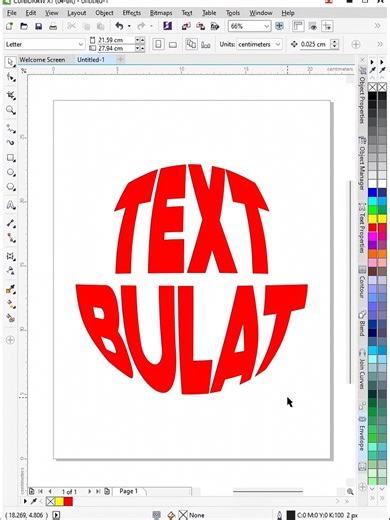Select the Smart Fill tool
Screen dimensions: 390x520
(11, 318)
